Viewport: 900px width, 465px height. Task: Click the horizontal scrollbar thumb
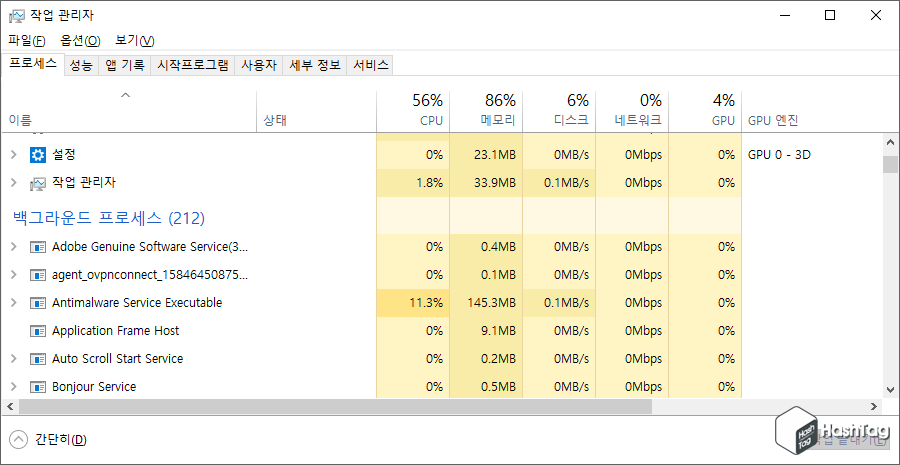(335, 406)
